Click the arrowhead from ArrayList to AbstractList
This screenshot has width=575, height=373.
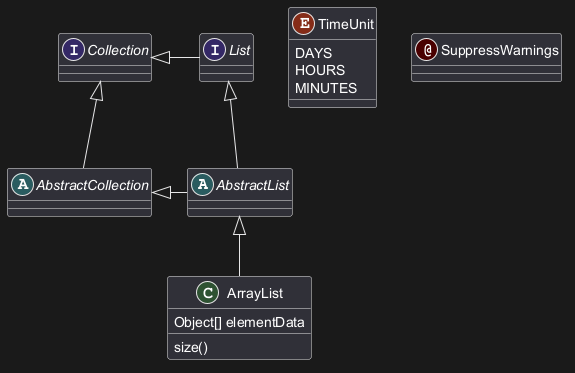[x=239, y=226]
